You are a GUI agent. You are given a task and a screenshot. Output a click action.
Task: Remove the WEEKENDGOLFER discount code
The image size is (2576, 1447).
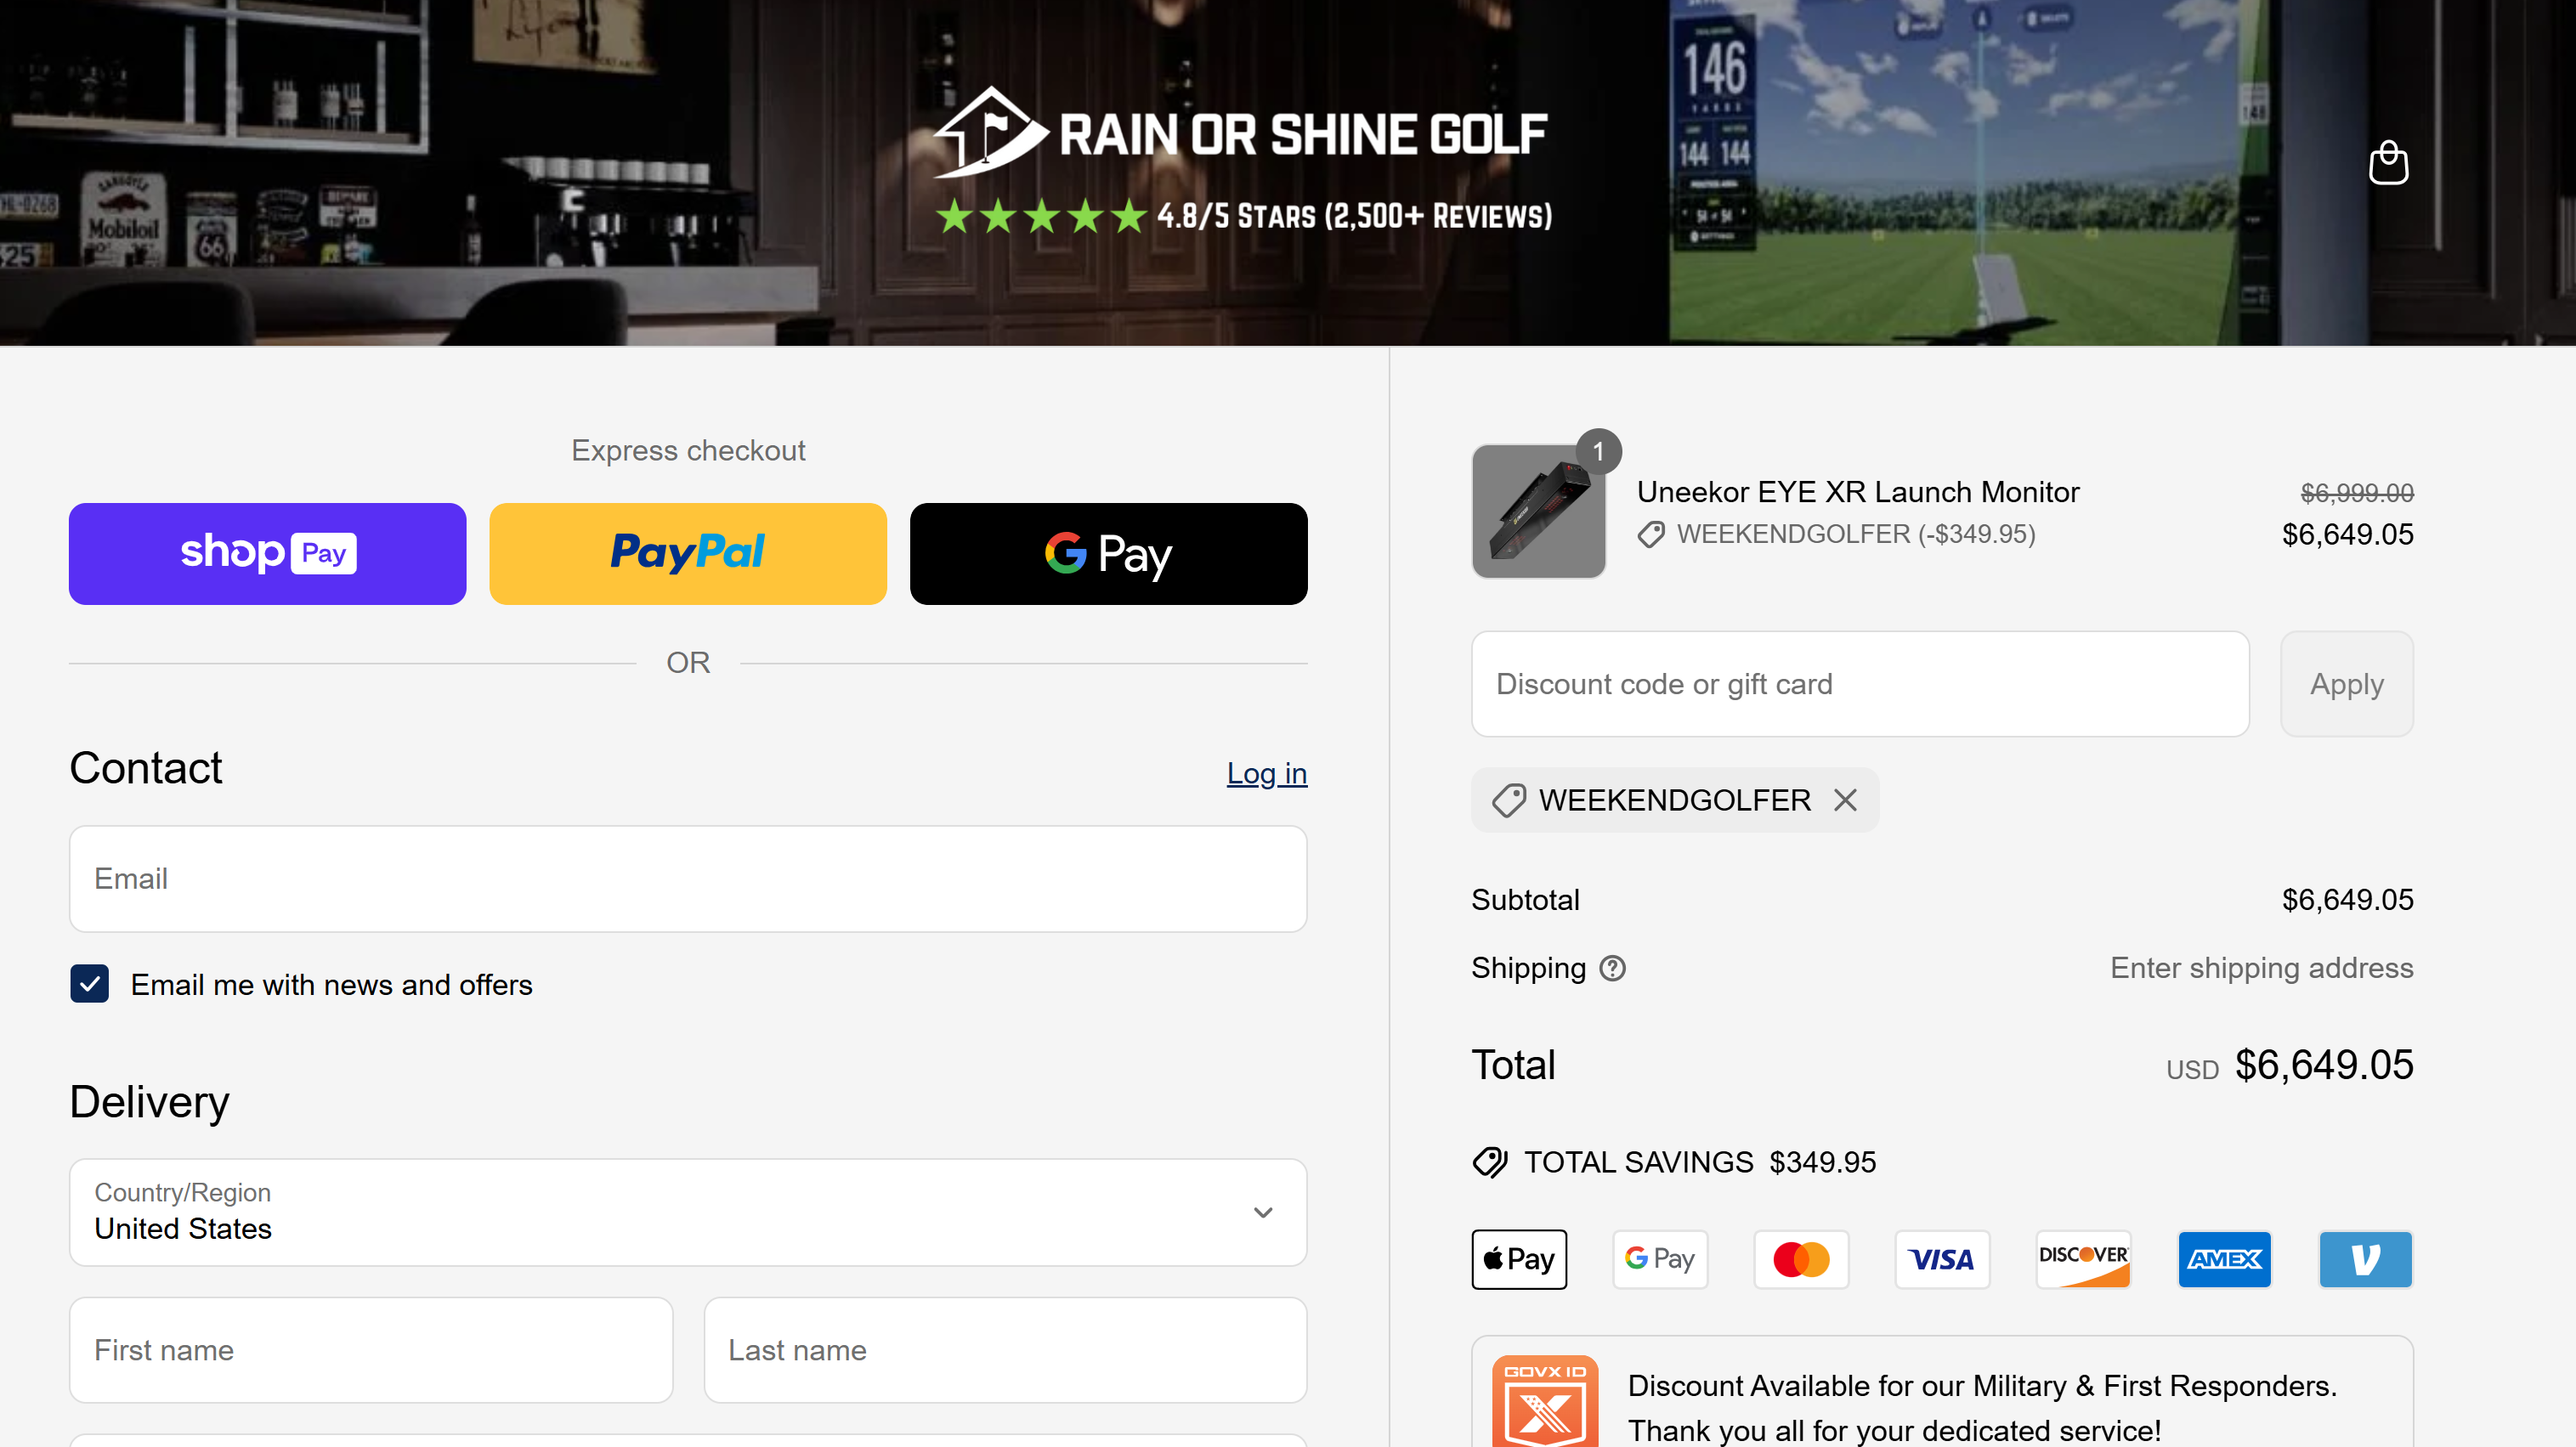pyautogui.click(x=1845, y=800)
